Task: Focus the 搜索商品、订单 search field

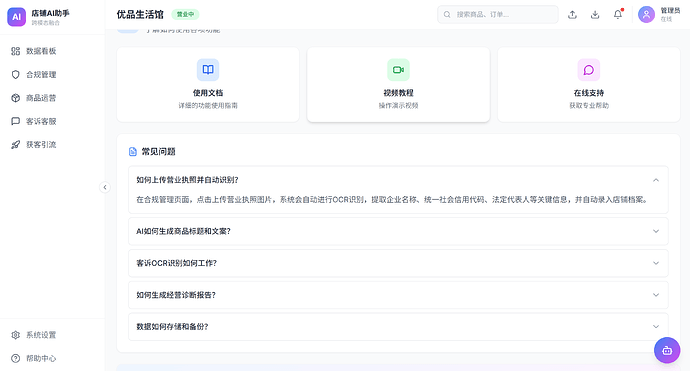Action: click(498, 15)
